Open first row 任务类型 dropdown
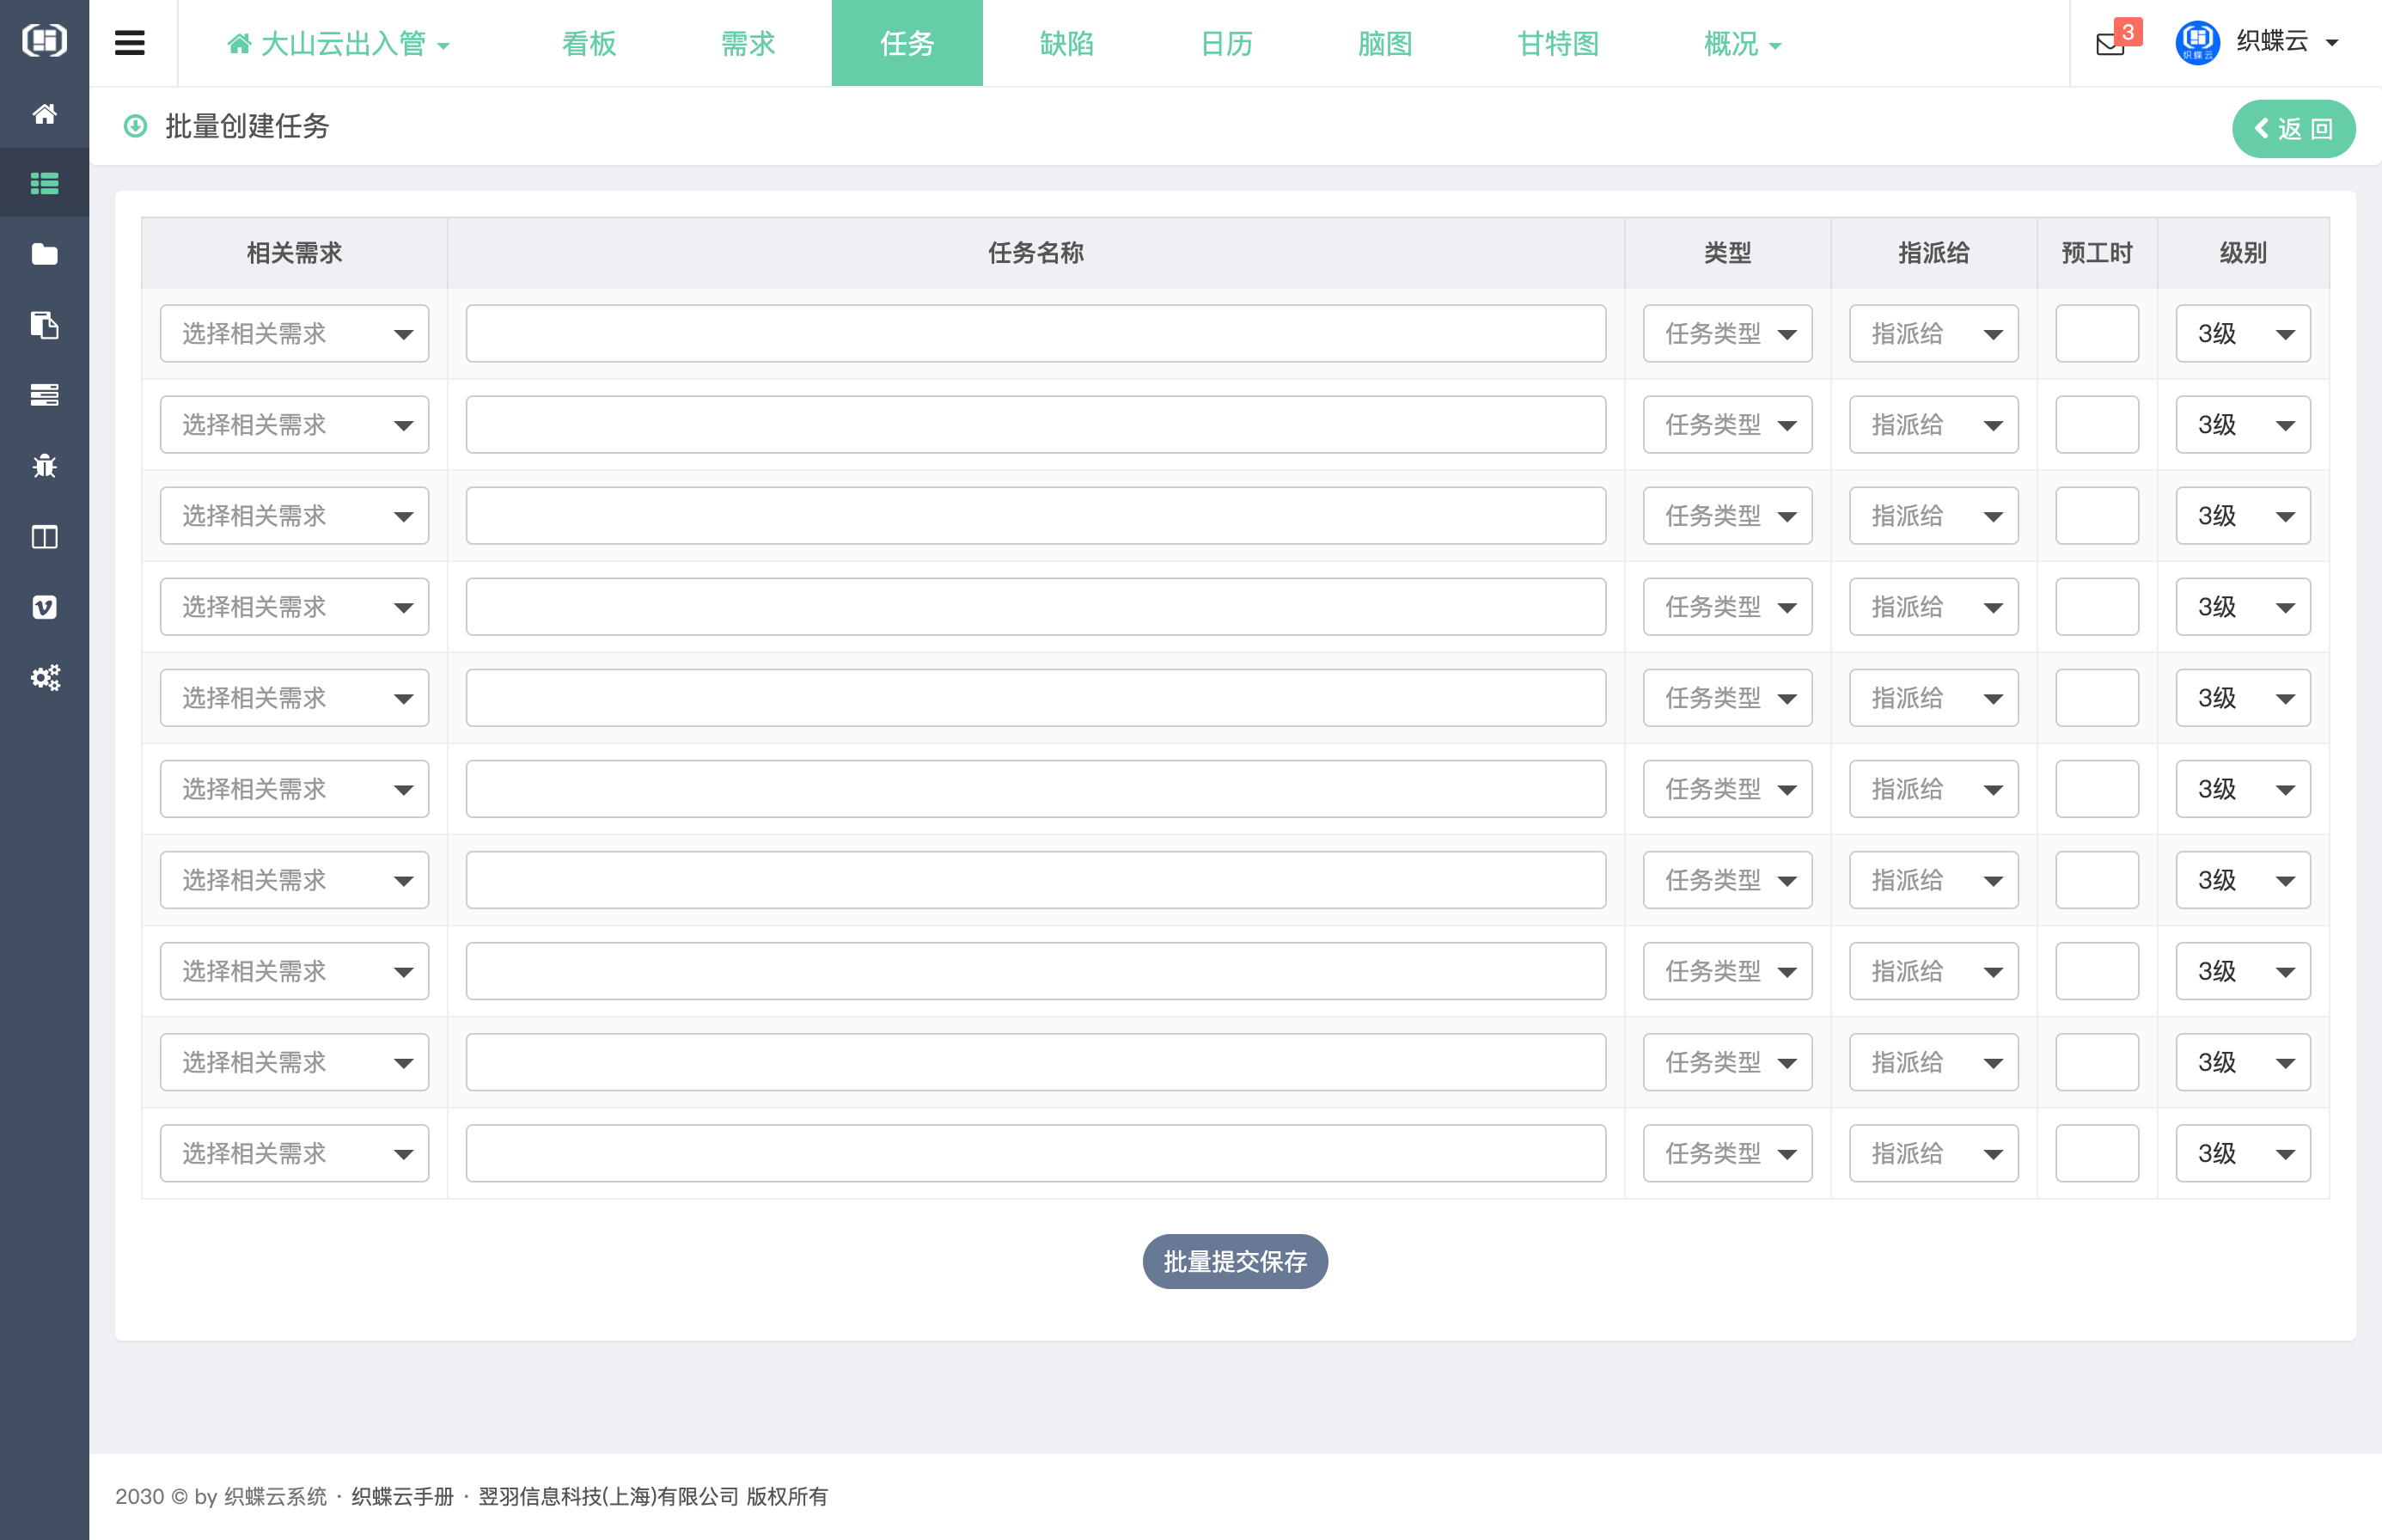Viewport: 2382px width, 1540px height. click(x=1727, y=334)
